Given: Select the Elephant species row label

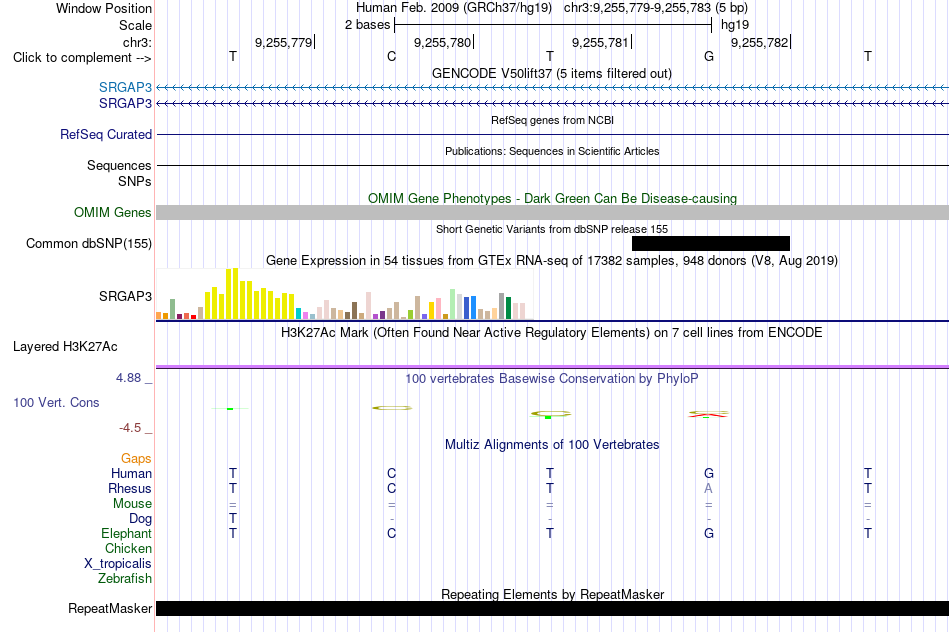Looking at the screenshot, I should [x=127, y=533].
